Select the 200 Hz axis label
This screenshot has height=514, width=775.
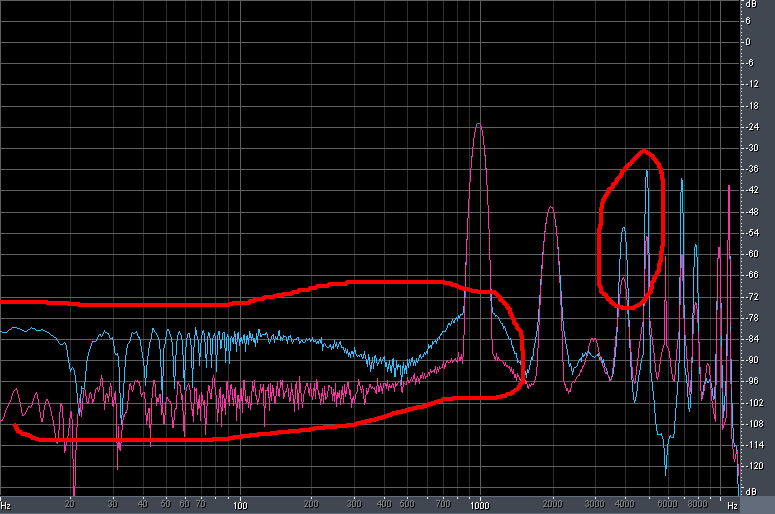[x=311, y=504]
